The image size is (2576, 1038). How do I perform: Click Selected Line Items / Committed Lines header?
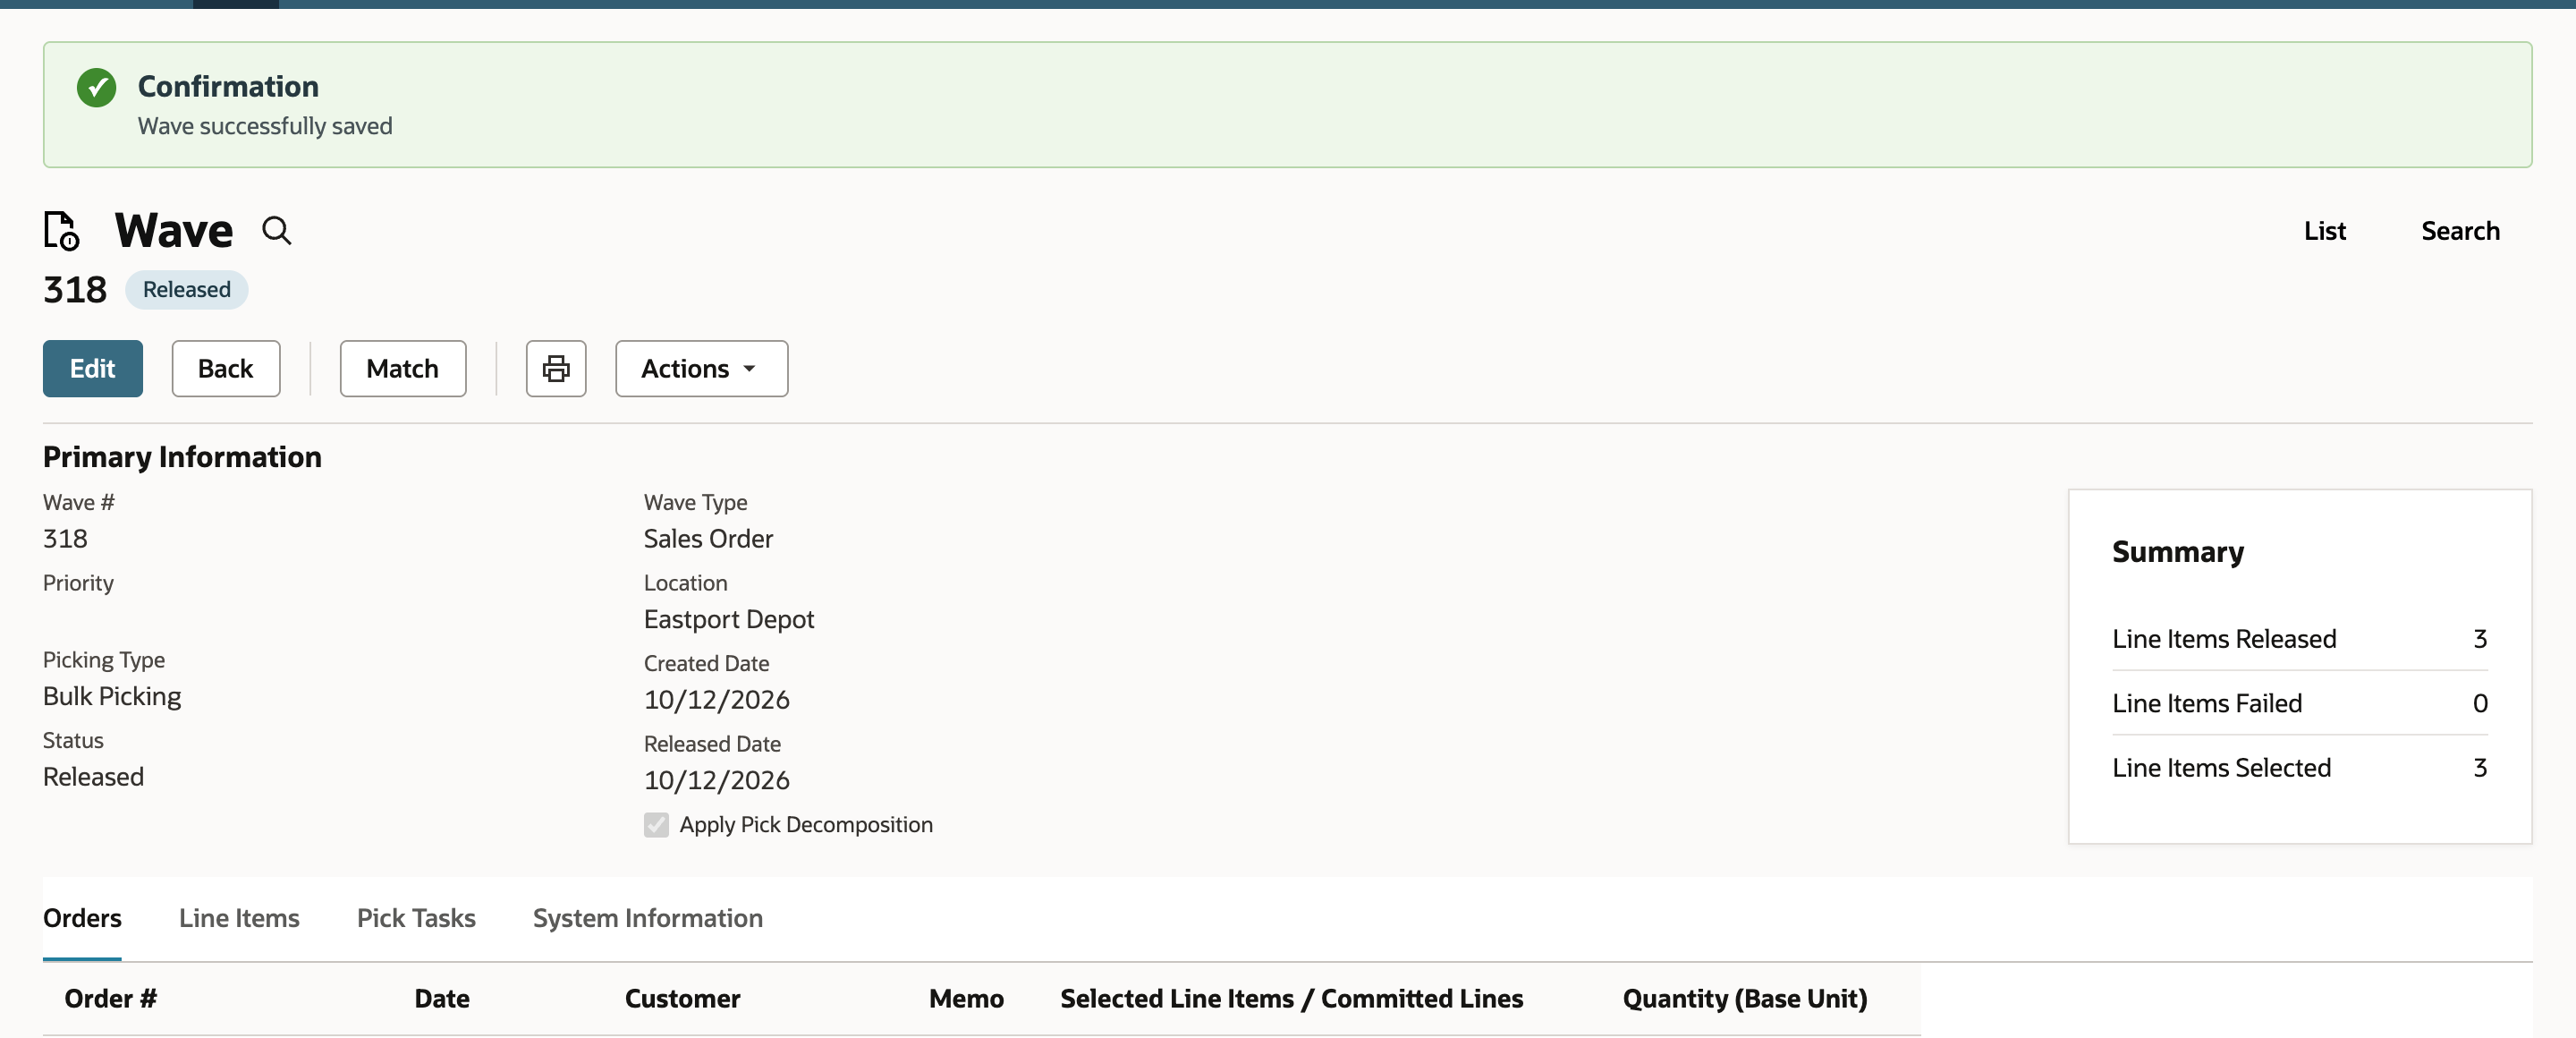tap(1292, 998)
